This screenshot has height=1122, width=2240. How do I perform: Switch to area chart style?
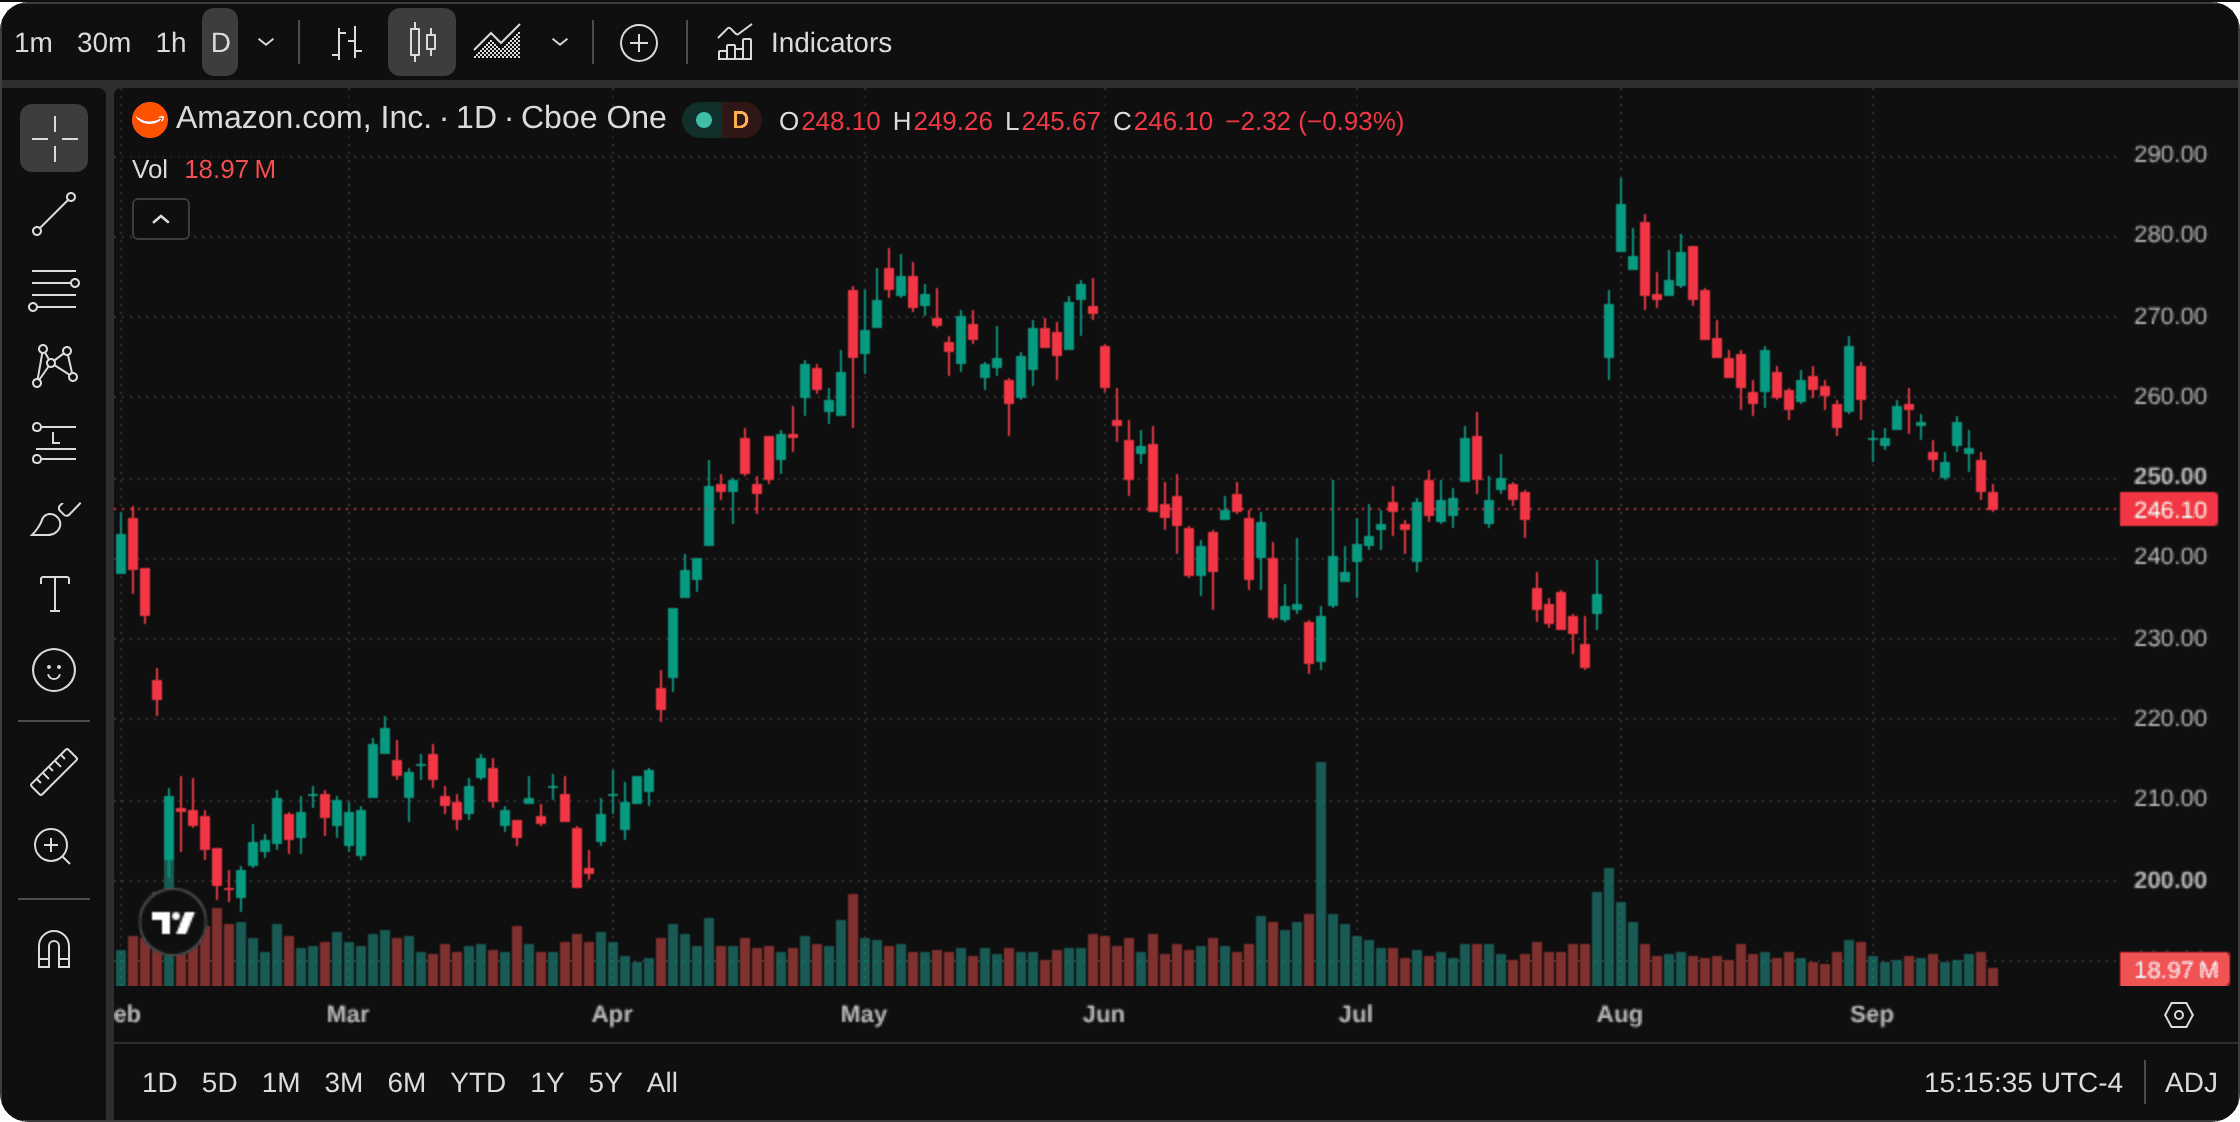(497, 43)
